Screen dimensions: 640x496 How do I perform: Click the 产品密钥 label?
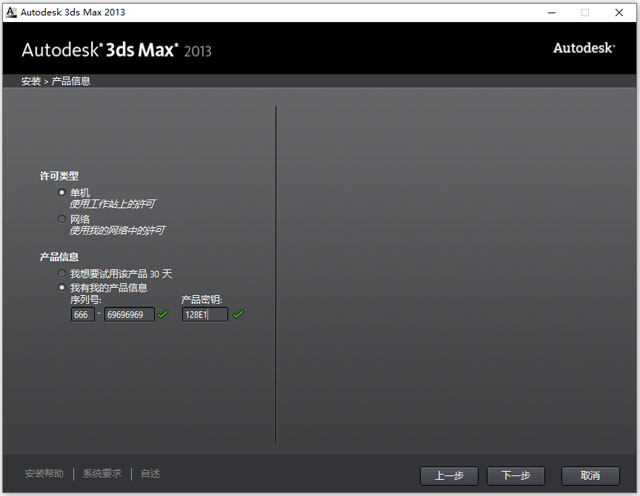click(202, 300)
